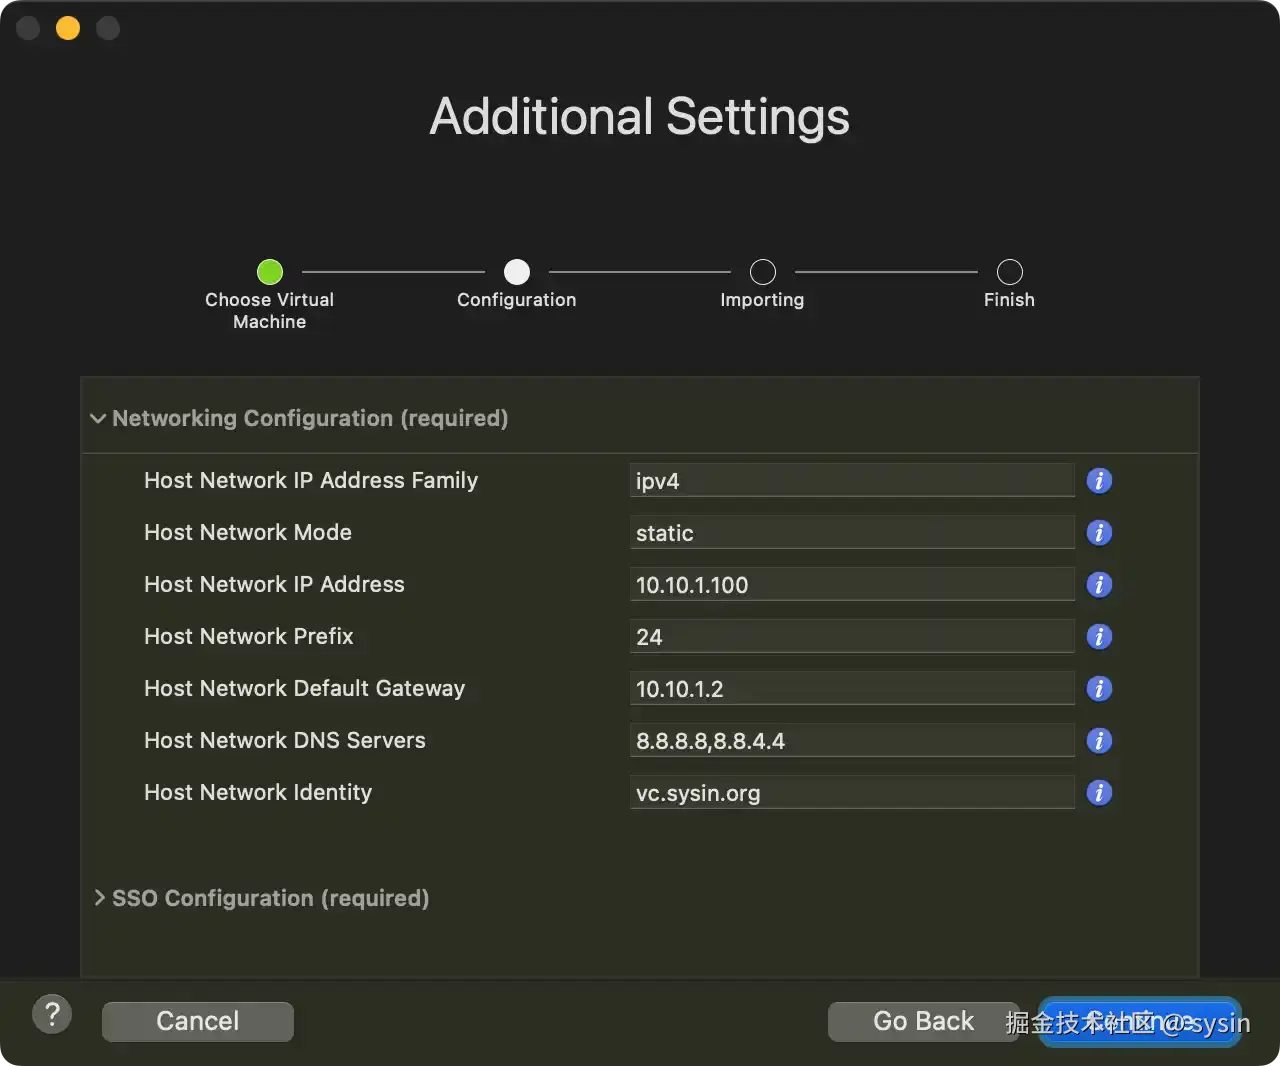1280x1066 pixels.
Task: Open info icon for Host Network IP Address
Action: pos(1099,585)
